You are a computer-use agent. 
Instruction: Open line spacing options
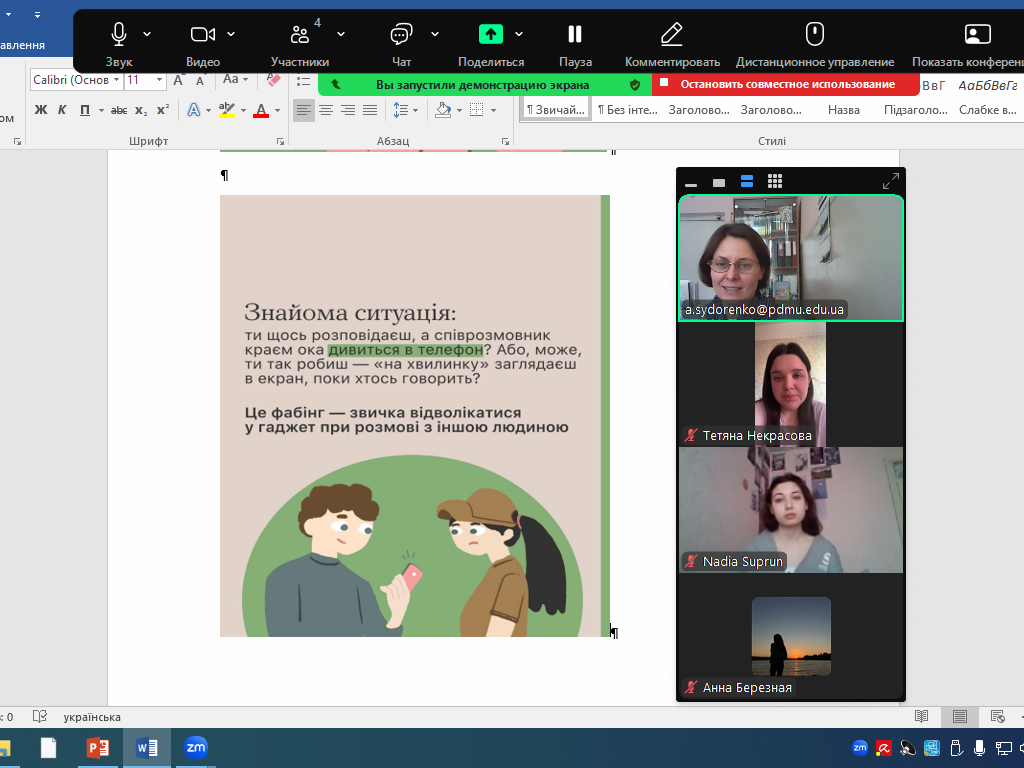point(405,110)
